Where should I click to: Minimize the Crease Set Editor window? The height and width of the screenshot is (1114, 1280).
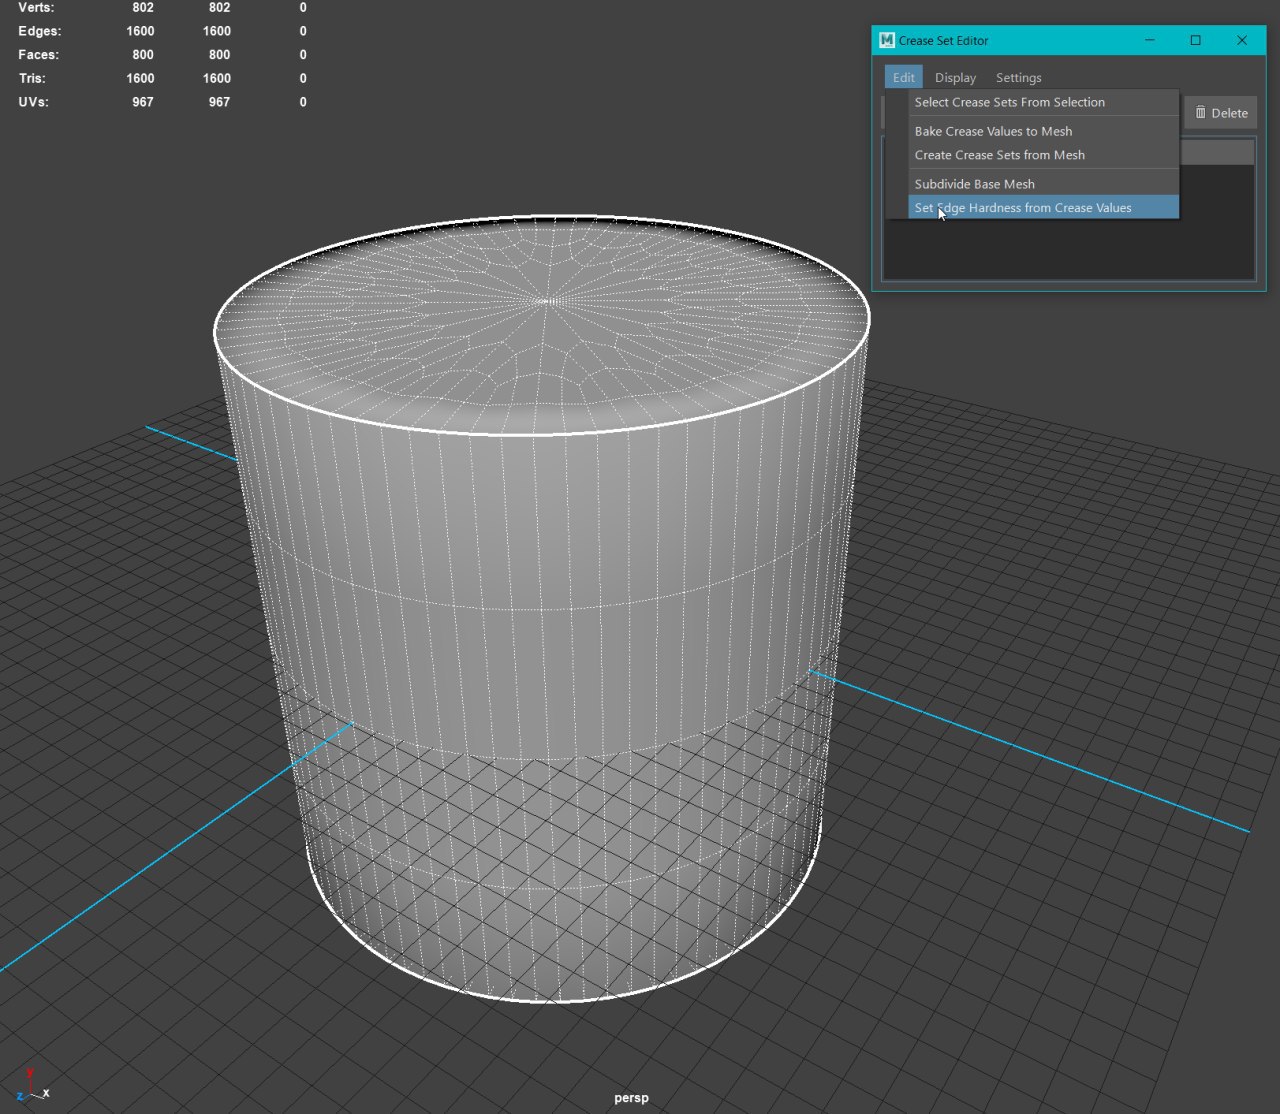[x=1150, y=40]
